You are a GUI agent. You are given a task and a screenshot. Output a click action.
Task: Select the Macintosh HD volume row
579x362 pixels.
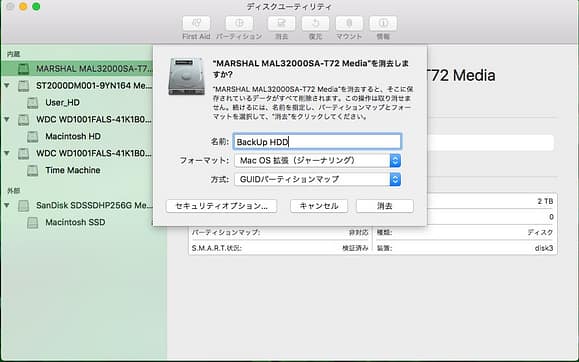[x=77, y=137]
